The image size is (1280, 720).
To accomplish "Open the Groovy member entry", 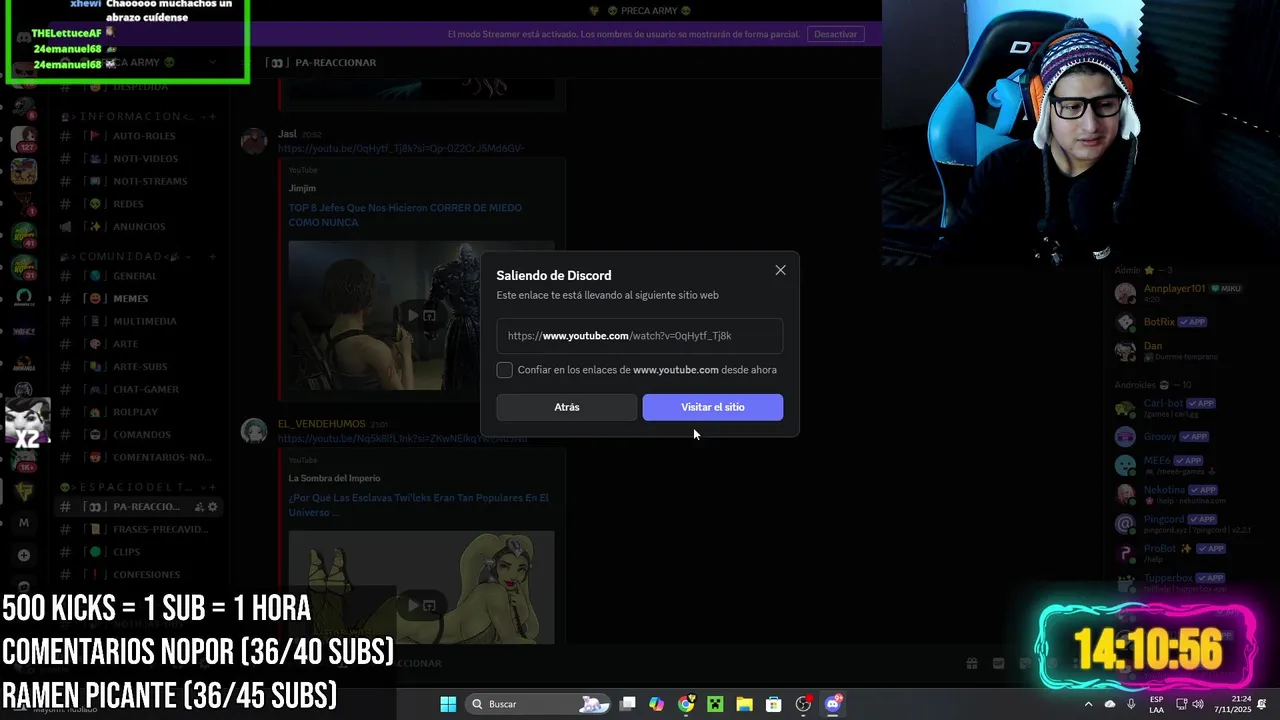I will (1190, 436).
